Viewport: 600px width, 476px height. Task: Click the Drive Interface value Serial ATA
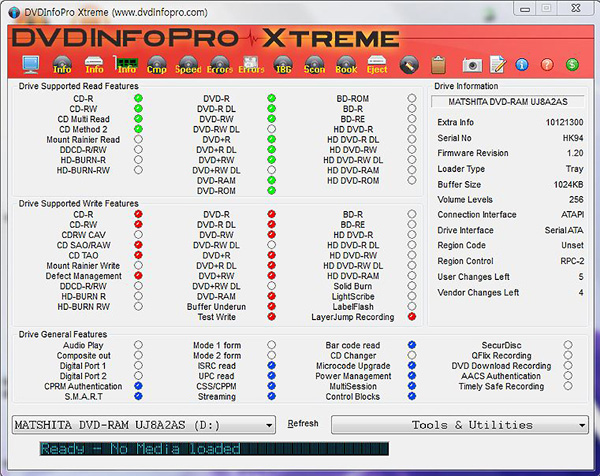(x=564, y=230)
